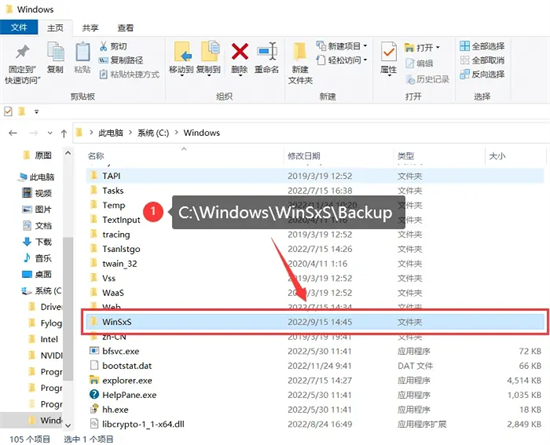Select the WinSxS folder row
550x445 pixels.
point(315,322)
